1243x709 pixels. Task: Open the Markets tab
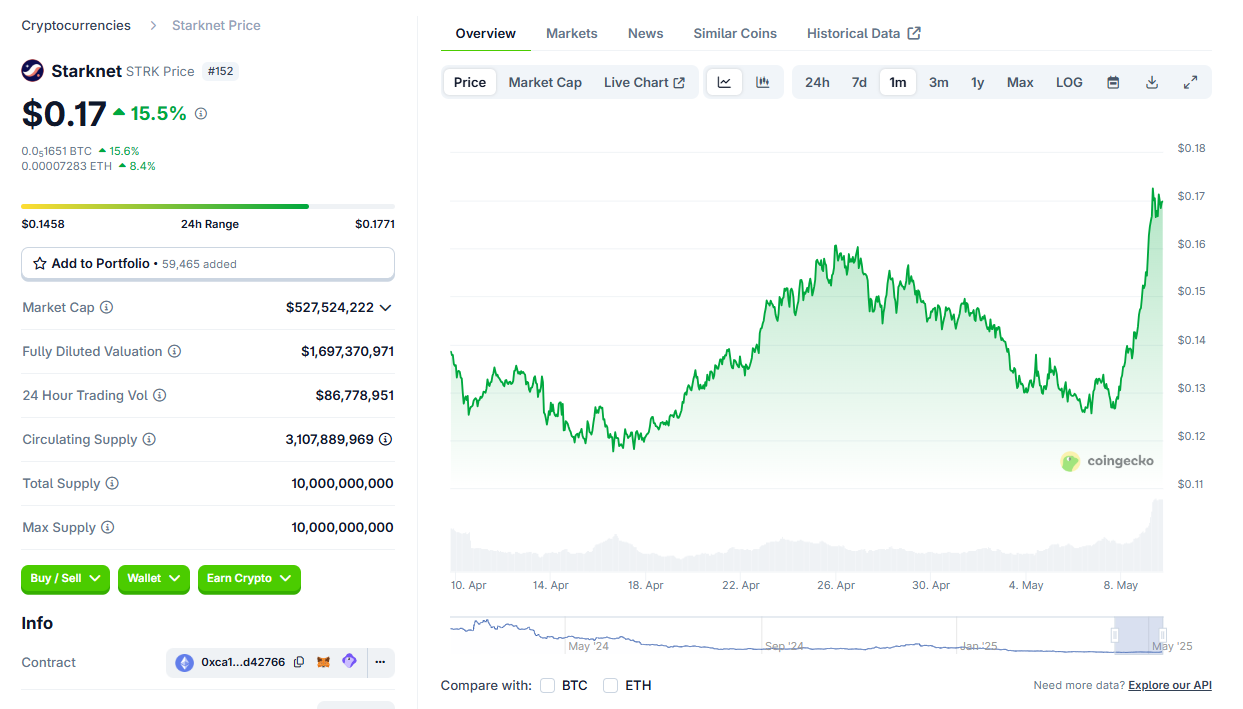point(572,33)
